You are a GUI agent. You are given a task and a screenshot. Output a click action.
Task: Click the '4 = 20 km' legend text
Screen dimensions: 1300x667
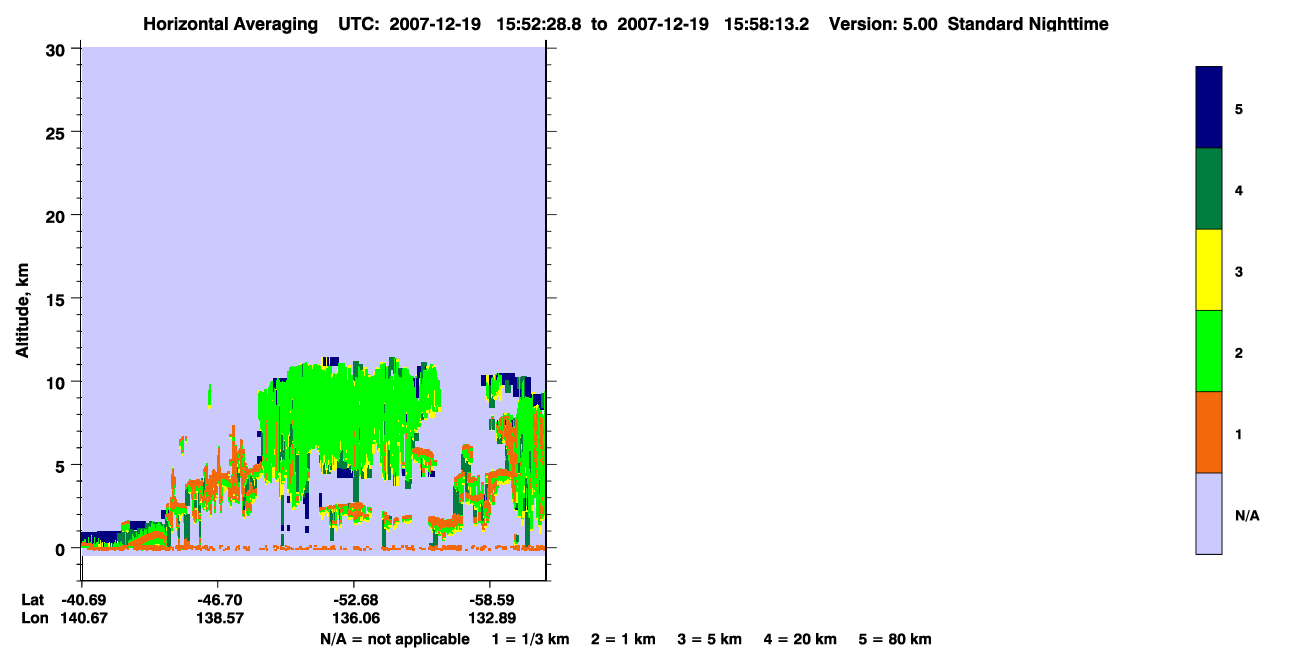coord(800,639)
